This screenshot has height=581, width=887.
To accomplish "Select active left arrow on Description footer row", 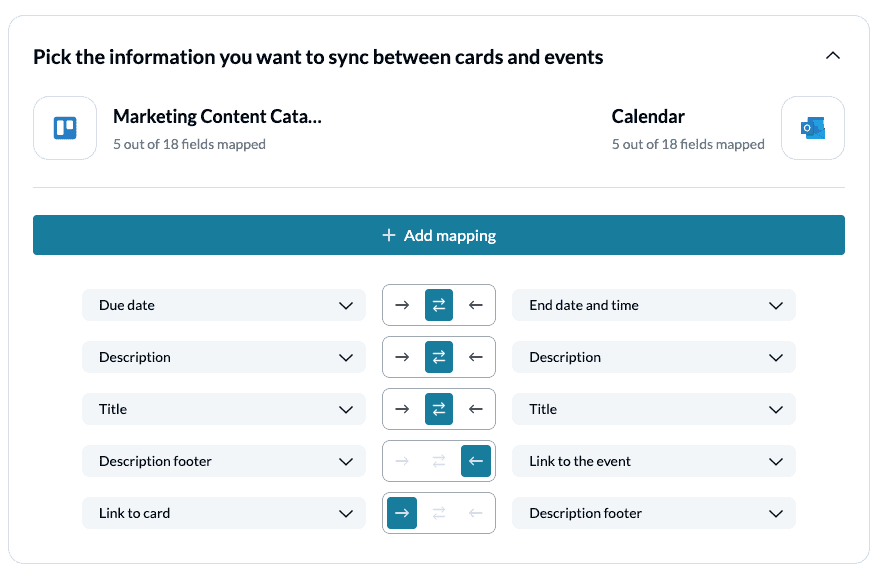I will pos(476,461).
